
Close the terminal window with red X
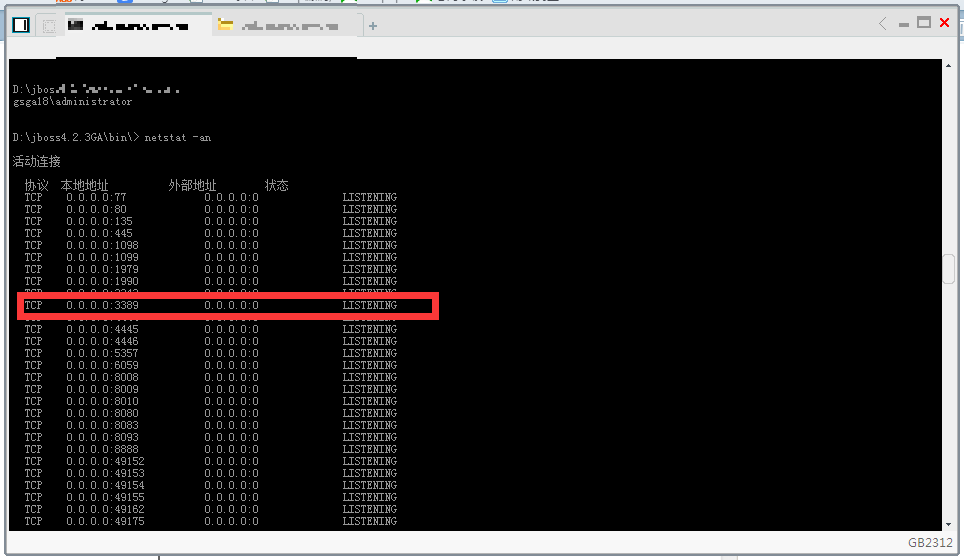(945, 23)
